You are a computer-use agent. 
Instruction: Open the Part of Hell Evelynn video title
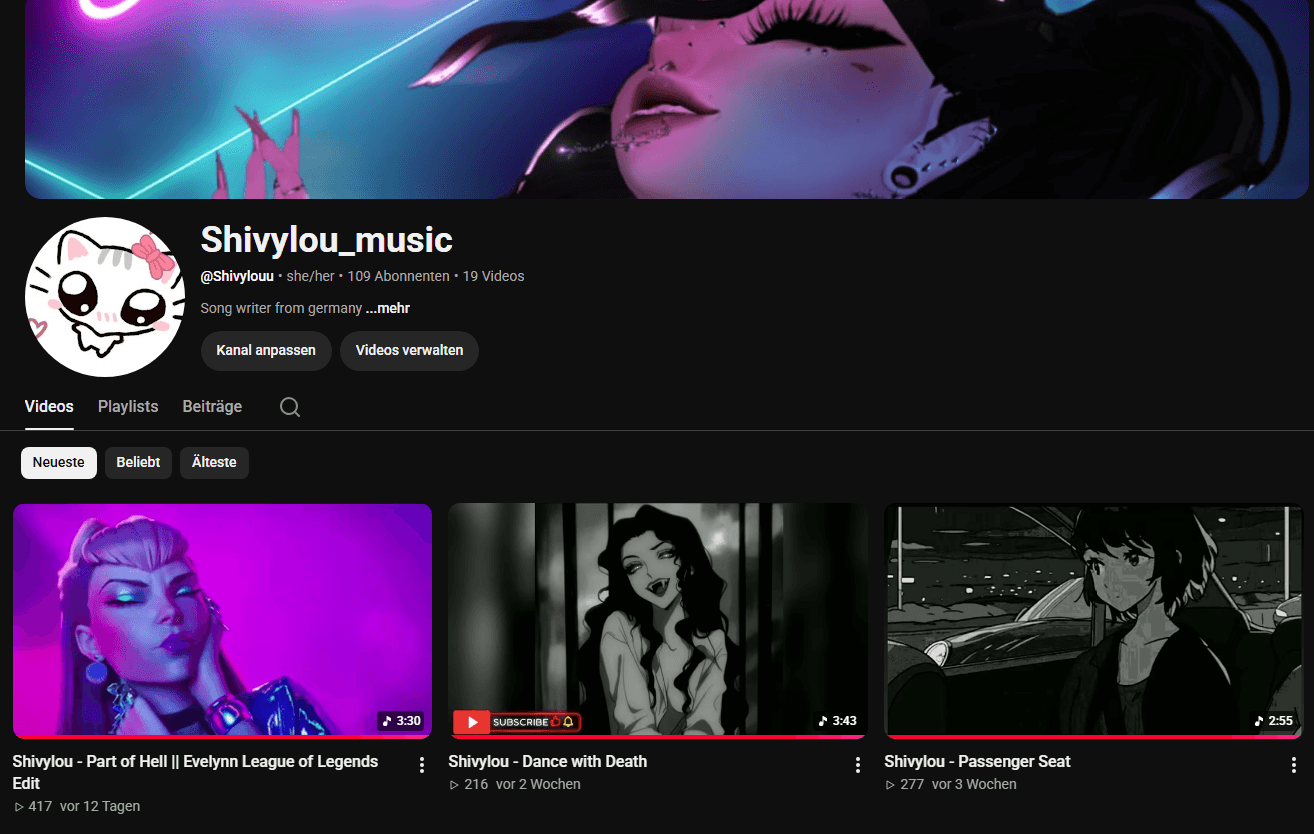click(x=195, y=772)
